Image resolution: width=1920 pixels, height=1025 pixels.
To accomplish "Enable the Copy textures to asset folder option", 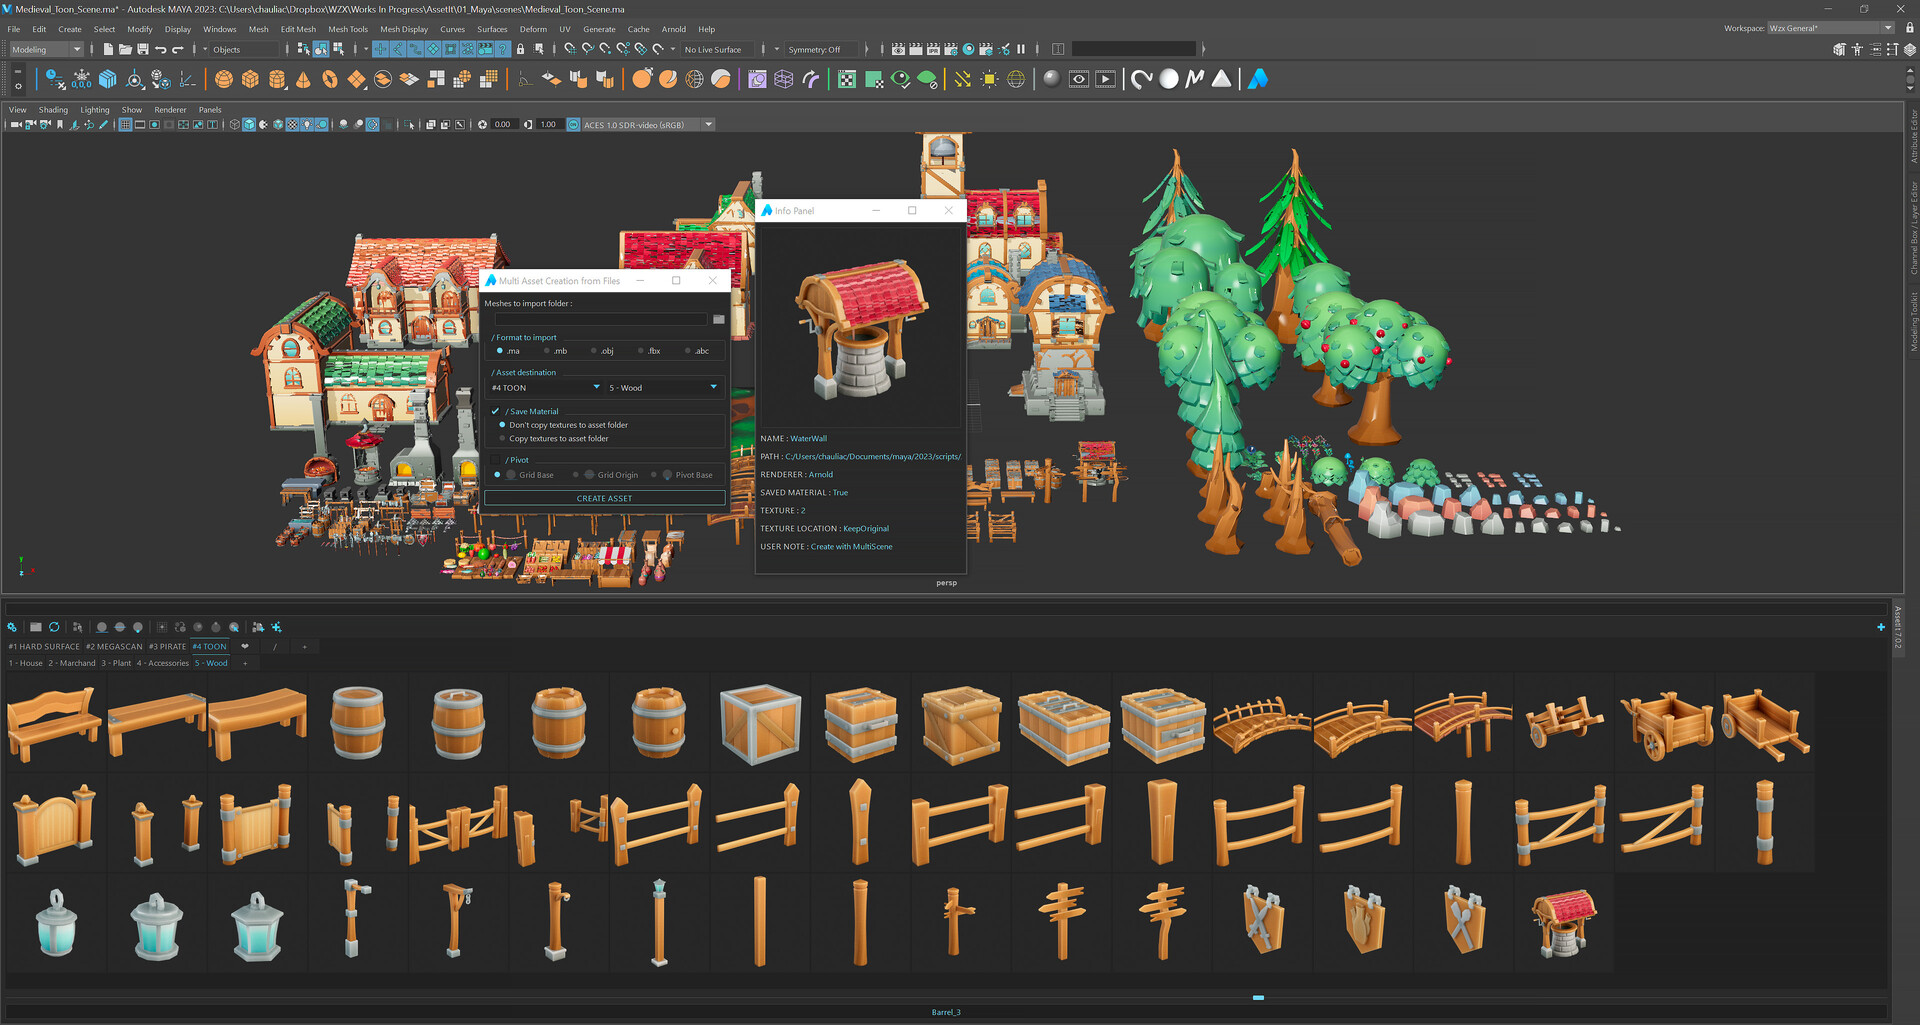I will 502,438.
